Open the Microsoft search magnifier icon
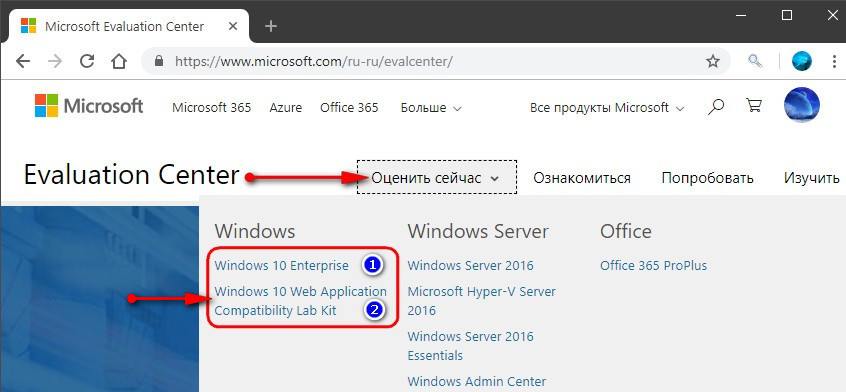 tap(715, 107)
